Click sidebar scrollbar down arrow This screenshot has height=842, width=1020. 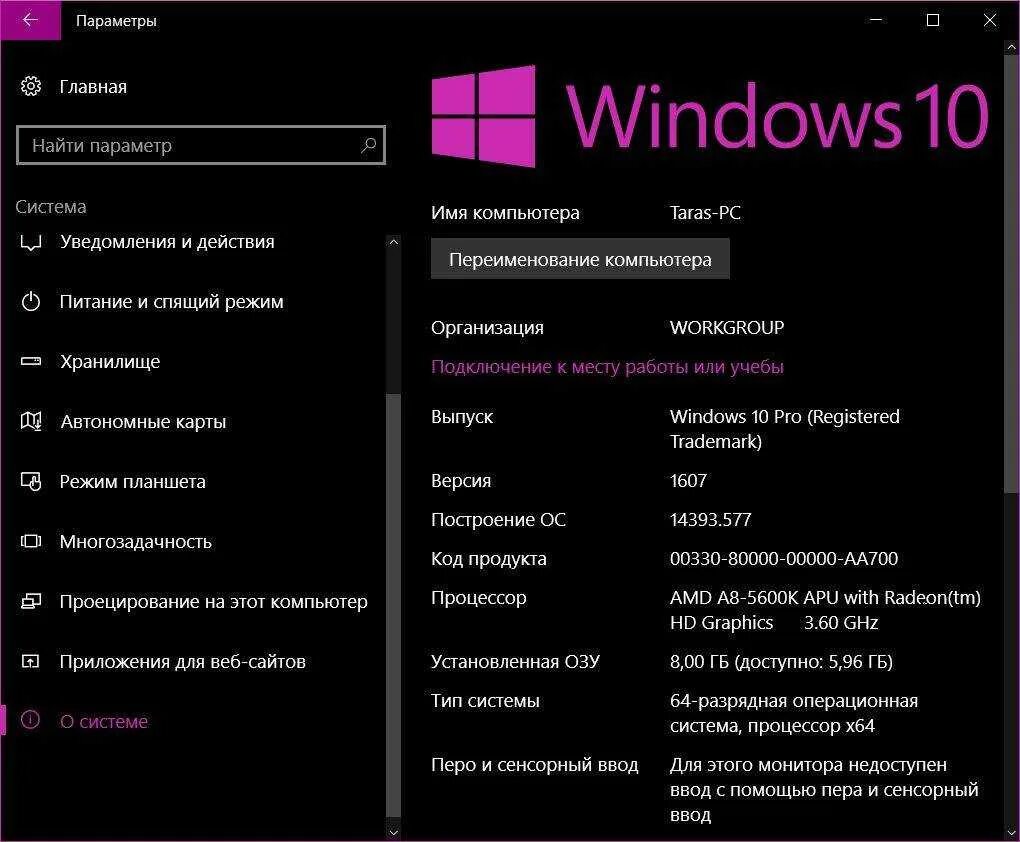tap(393, 832)
